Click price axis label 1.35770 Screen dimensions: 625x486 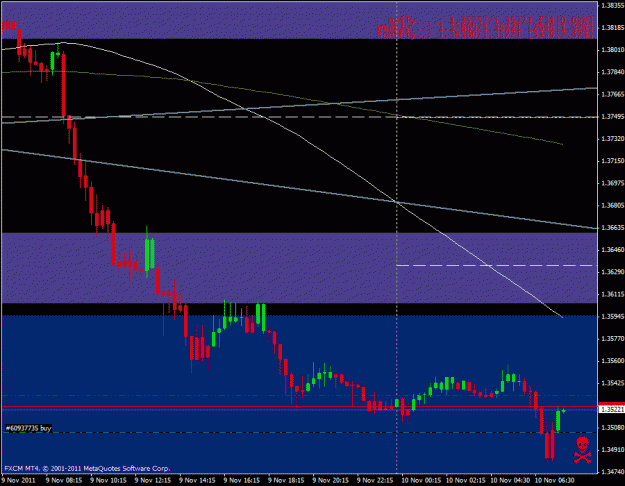(613, 338)
